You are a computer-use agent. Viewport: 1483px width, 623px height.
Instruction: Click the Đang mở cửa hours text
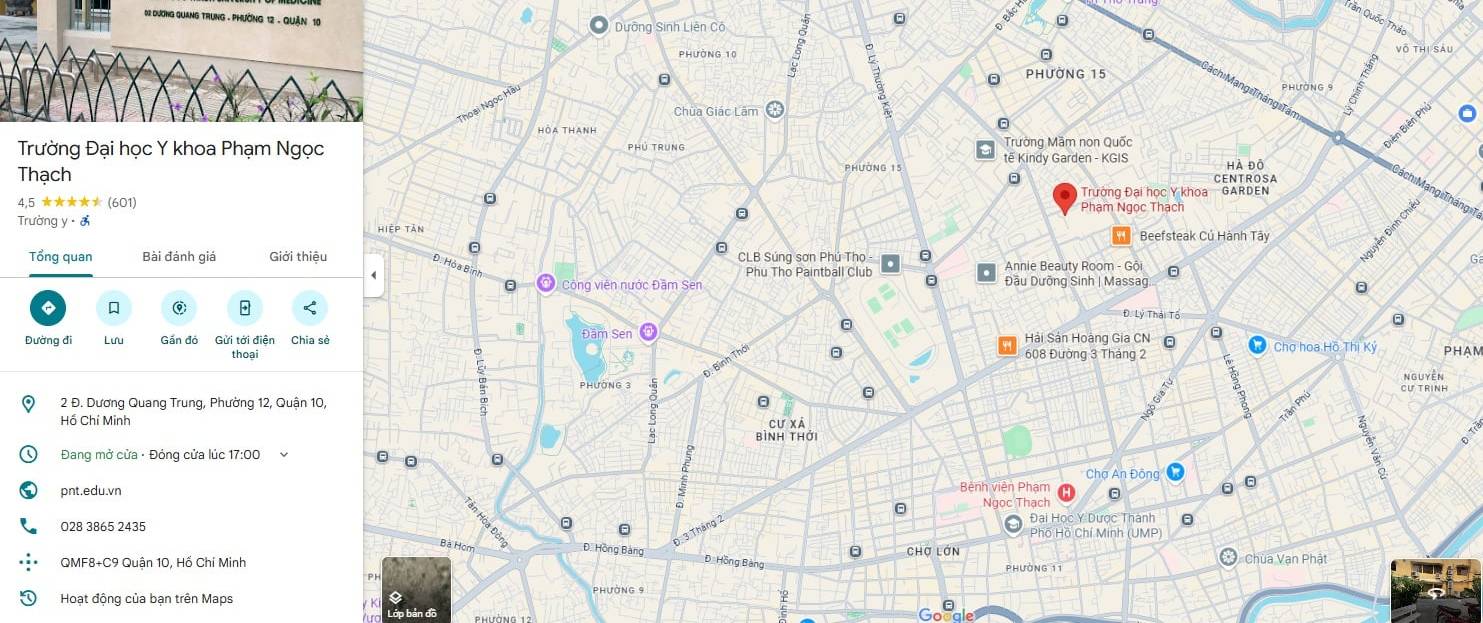coord(99,455)
